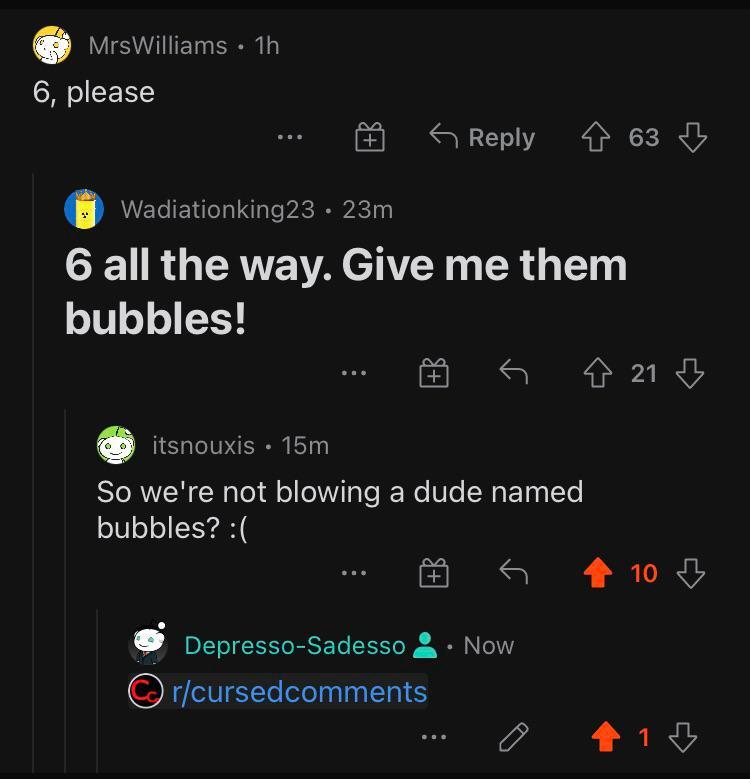
Task: Upvote Wadiationking23's bubbles comment
Action: pyautogui.click(x=598, y=373)
